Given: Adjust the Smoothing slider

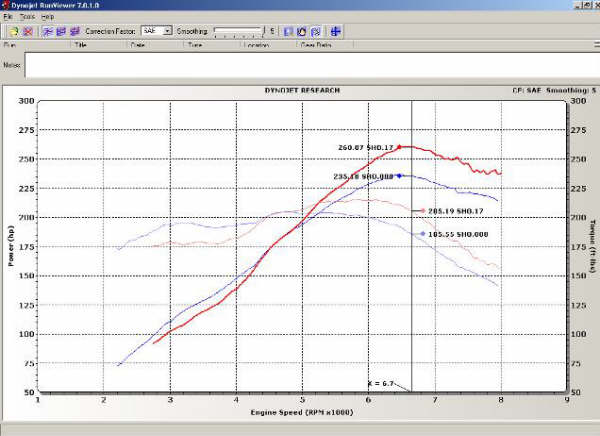Looking at the screenshot, I should click(239, 31).
